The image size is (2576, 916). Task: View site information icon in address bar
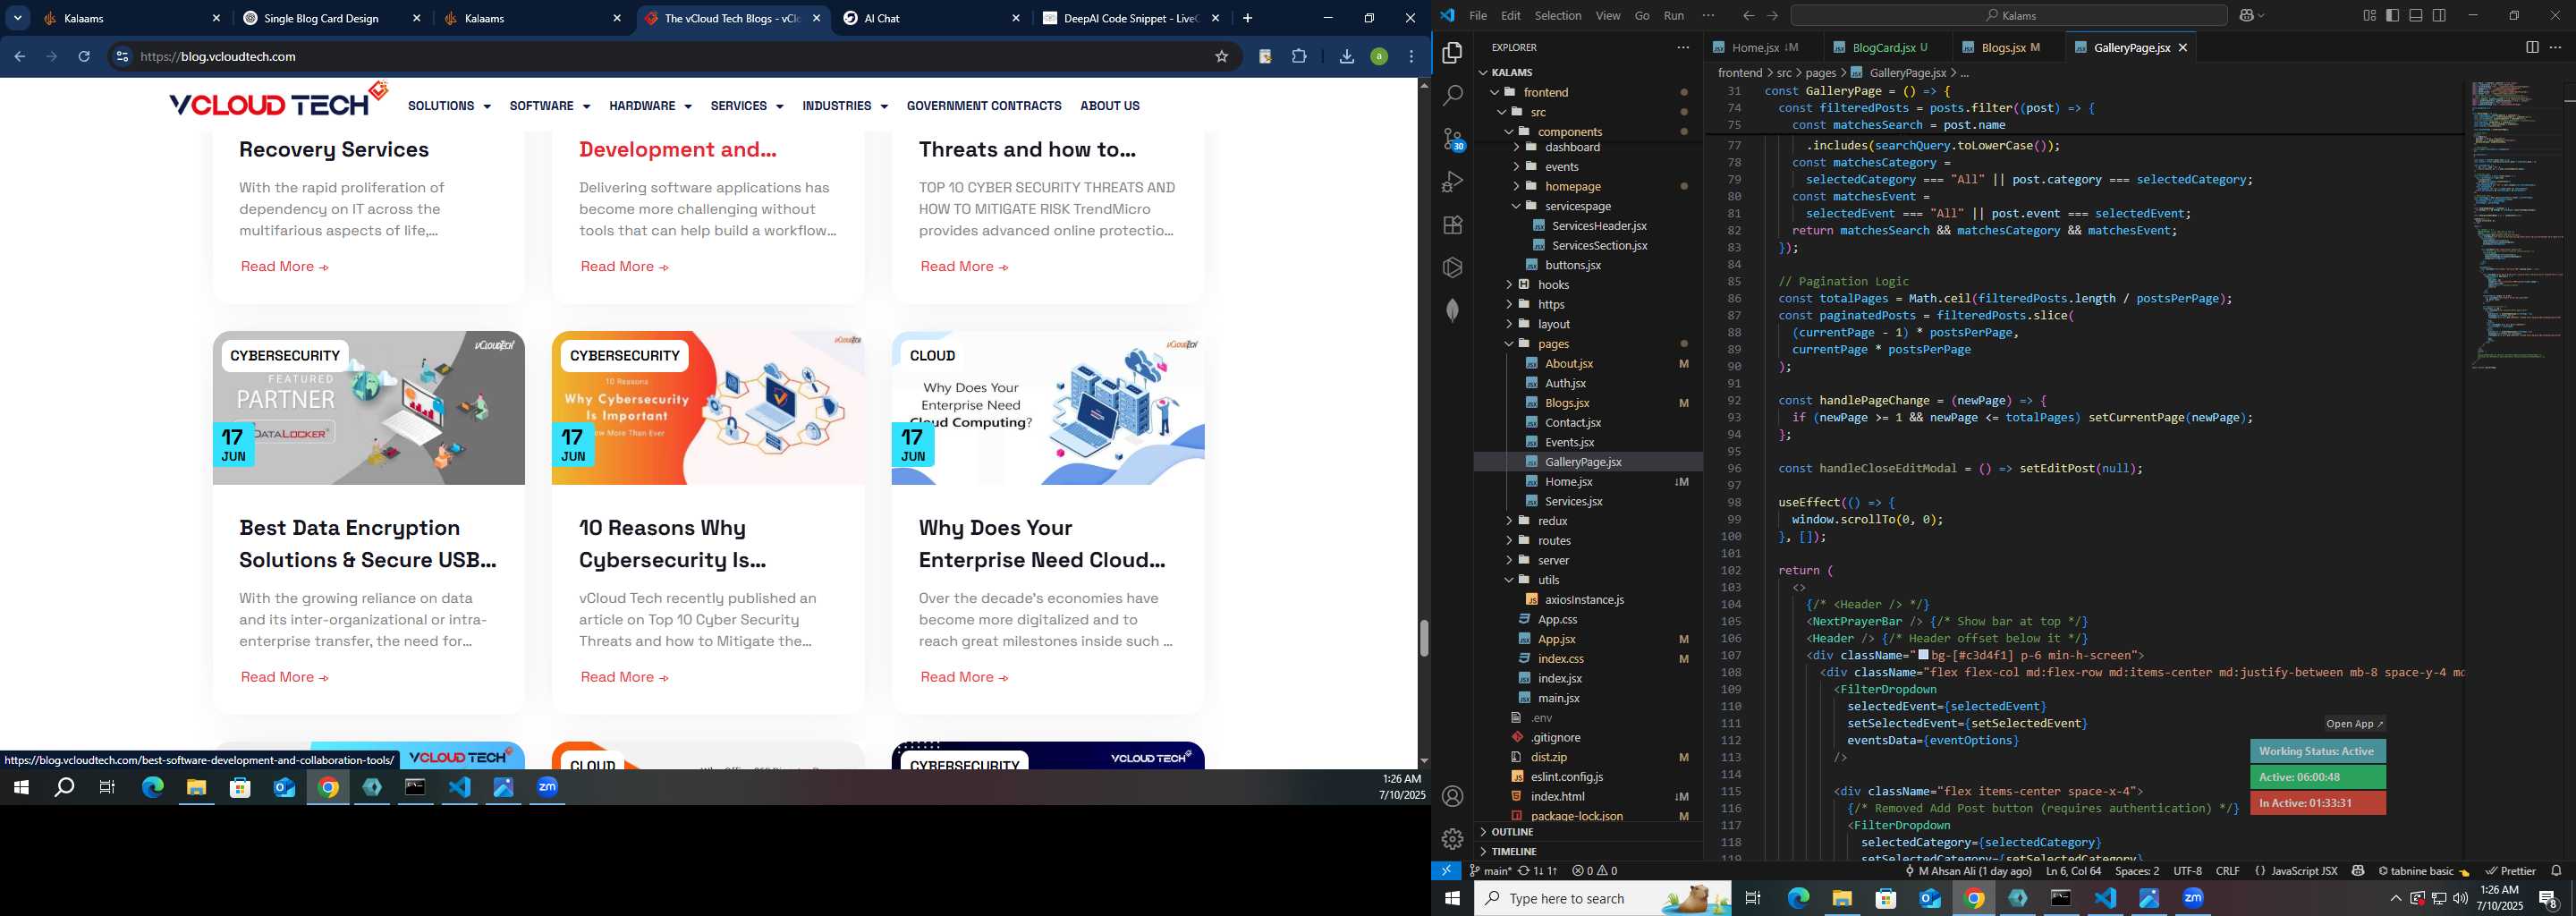tap(121, 57)
